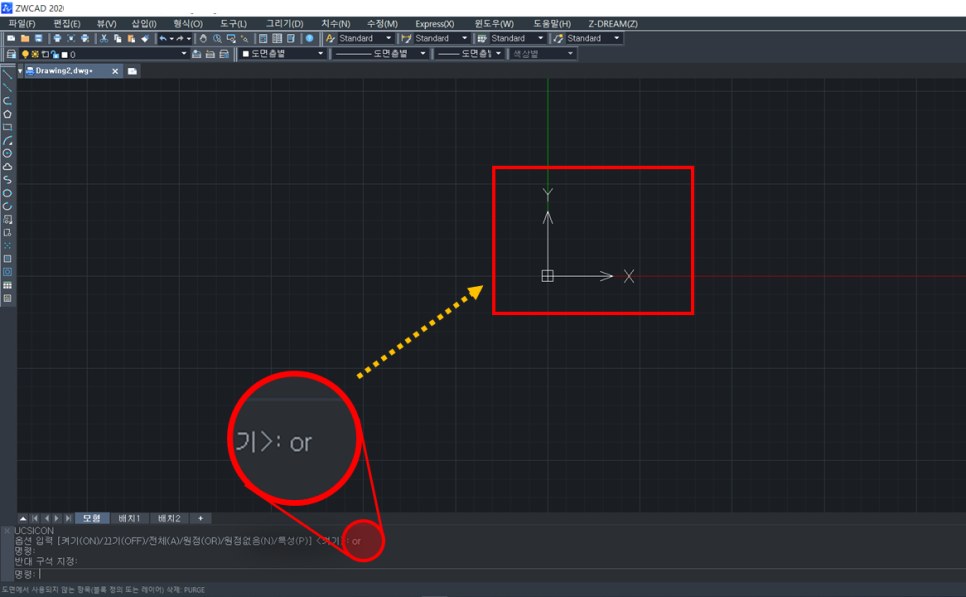
Task: Switch to the 배치1 layout tab
Action: click(x=129, y=518)
